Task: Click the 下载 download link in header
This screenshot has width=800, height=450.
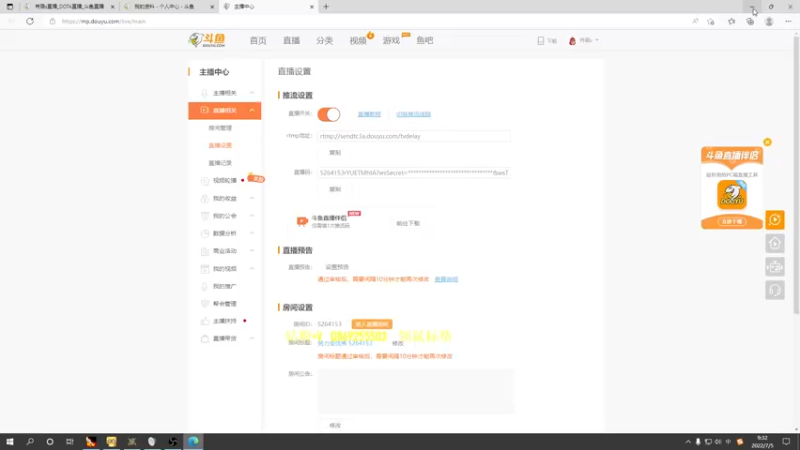Action: coord(547,40)
